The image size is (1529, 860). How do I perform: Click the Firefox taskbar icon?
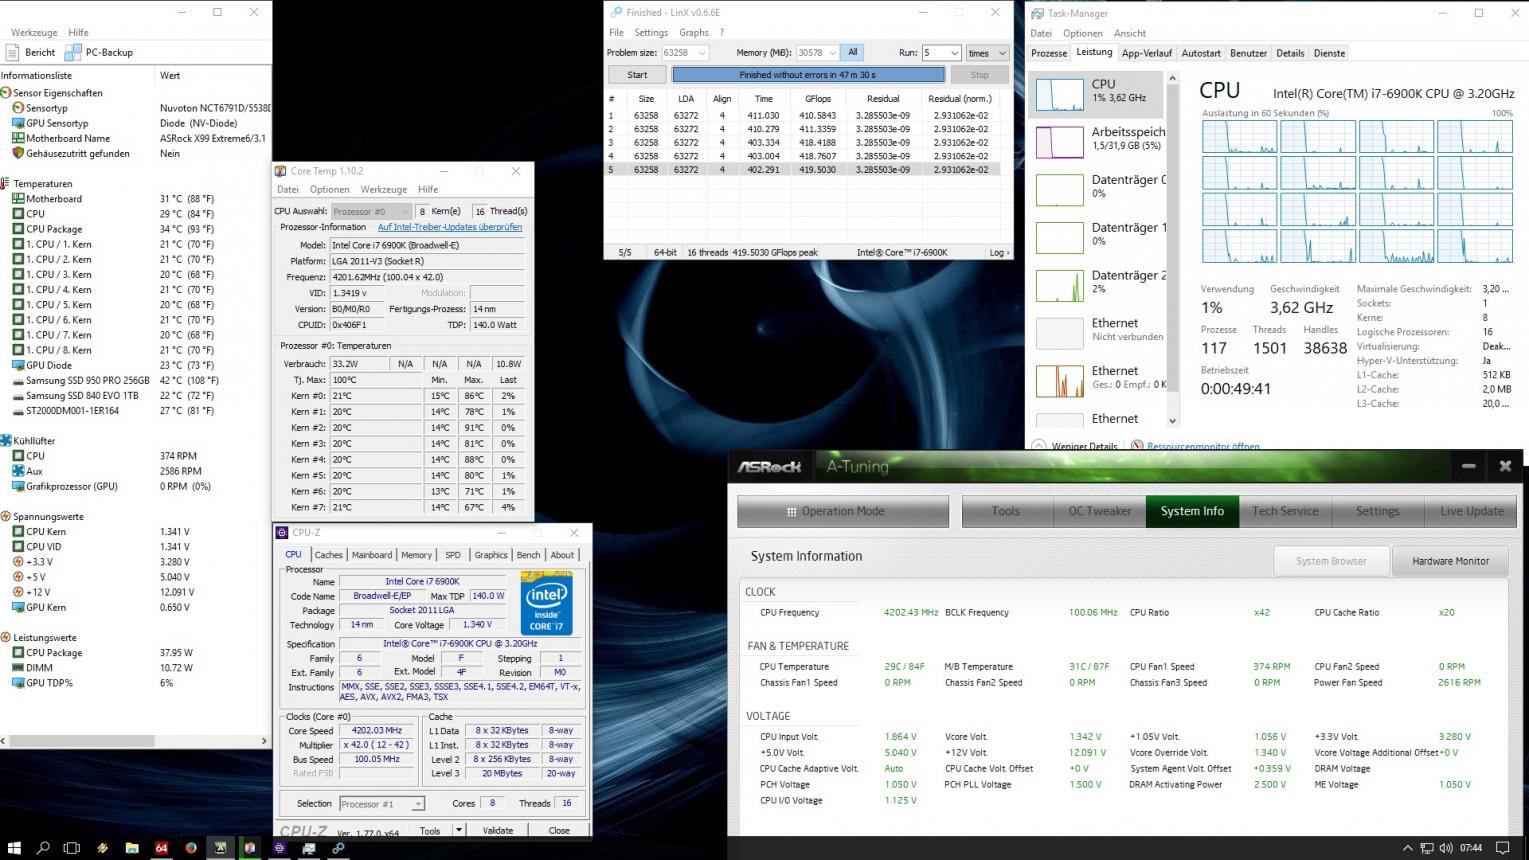pos(191,848)
